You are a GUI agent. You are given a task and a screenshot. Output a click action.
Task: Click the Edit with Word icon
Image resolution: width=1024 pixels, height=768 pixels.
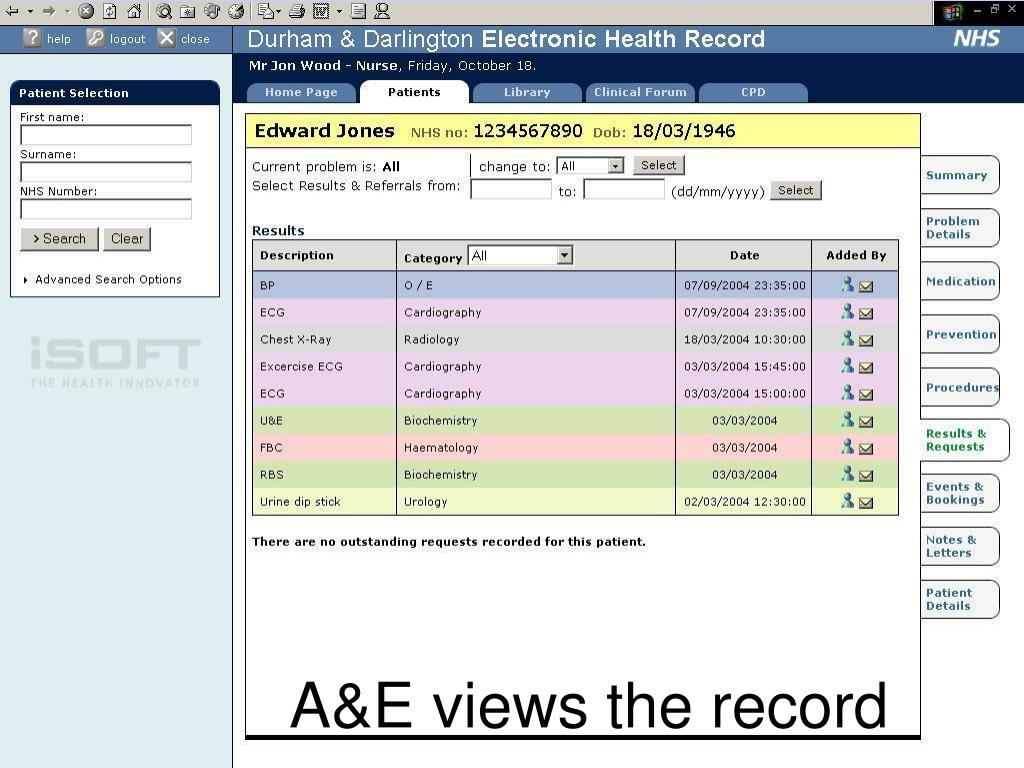[x=321, y=10]
